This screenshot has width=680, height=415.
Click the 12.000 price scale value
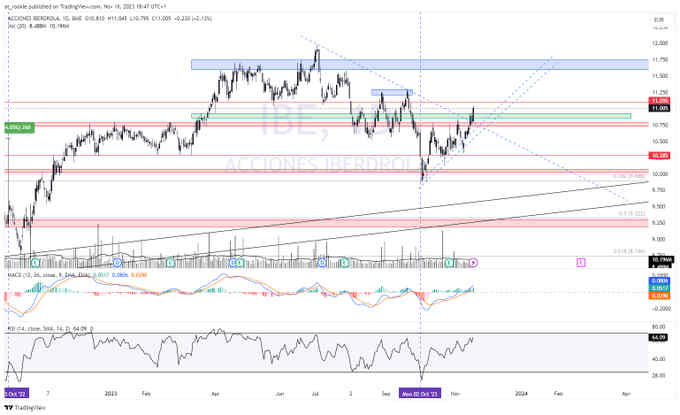click(x=660, y=43)
